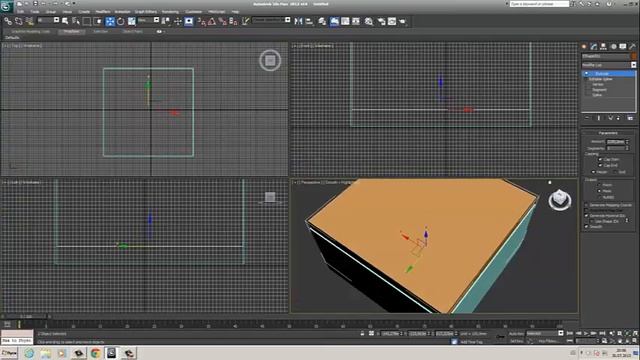Open the Modifiers menu
The image size is (640, 360).
(103, 12)
